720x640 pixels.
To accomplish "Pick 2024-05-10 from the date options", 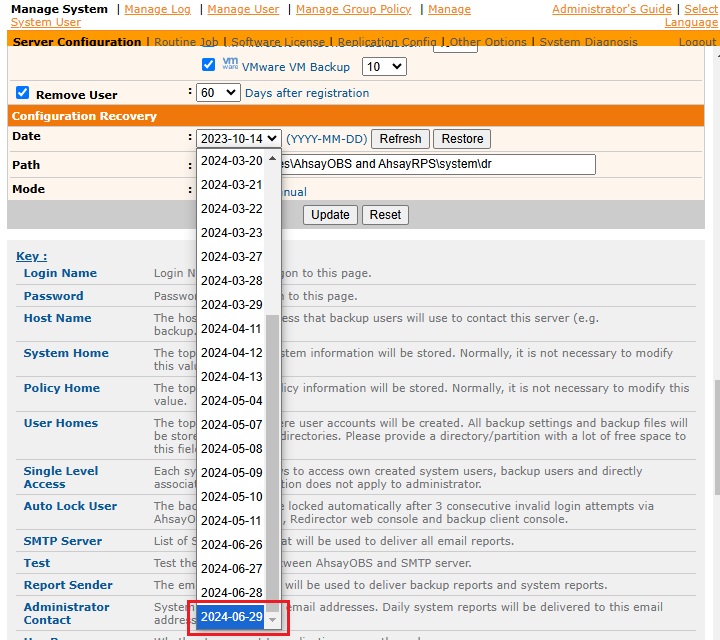I will click(232, 497).
